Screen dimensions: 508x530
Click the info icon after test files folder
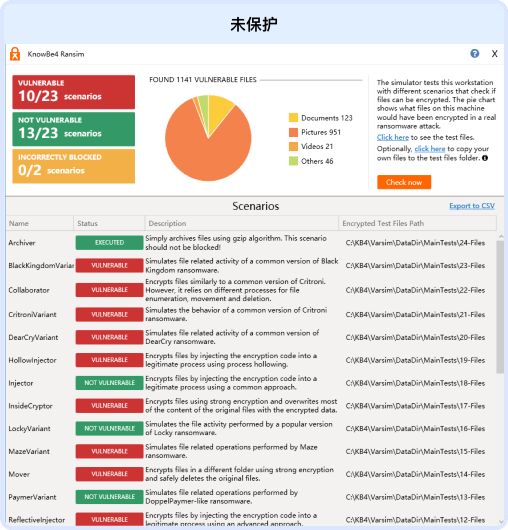(485, 158)
